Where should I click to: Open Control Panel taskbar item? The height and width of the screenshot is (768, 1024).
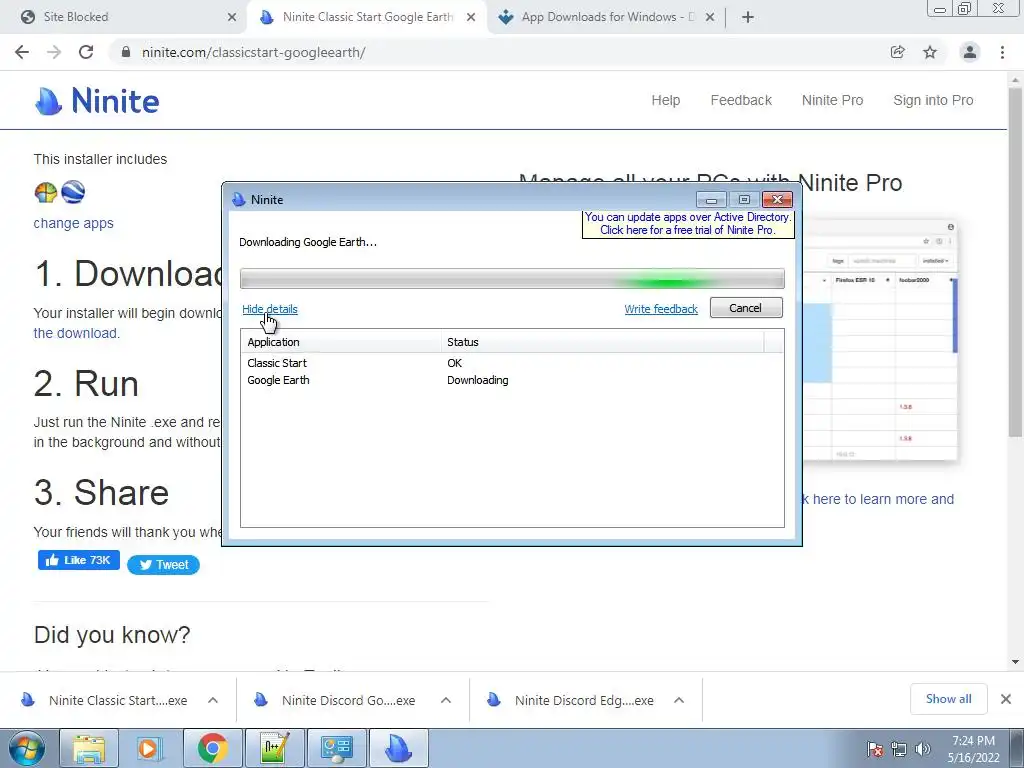pyautogui.click(x=336, y=748)
